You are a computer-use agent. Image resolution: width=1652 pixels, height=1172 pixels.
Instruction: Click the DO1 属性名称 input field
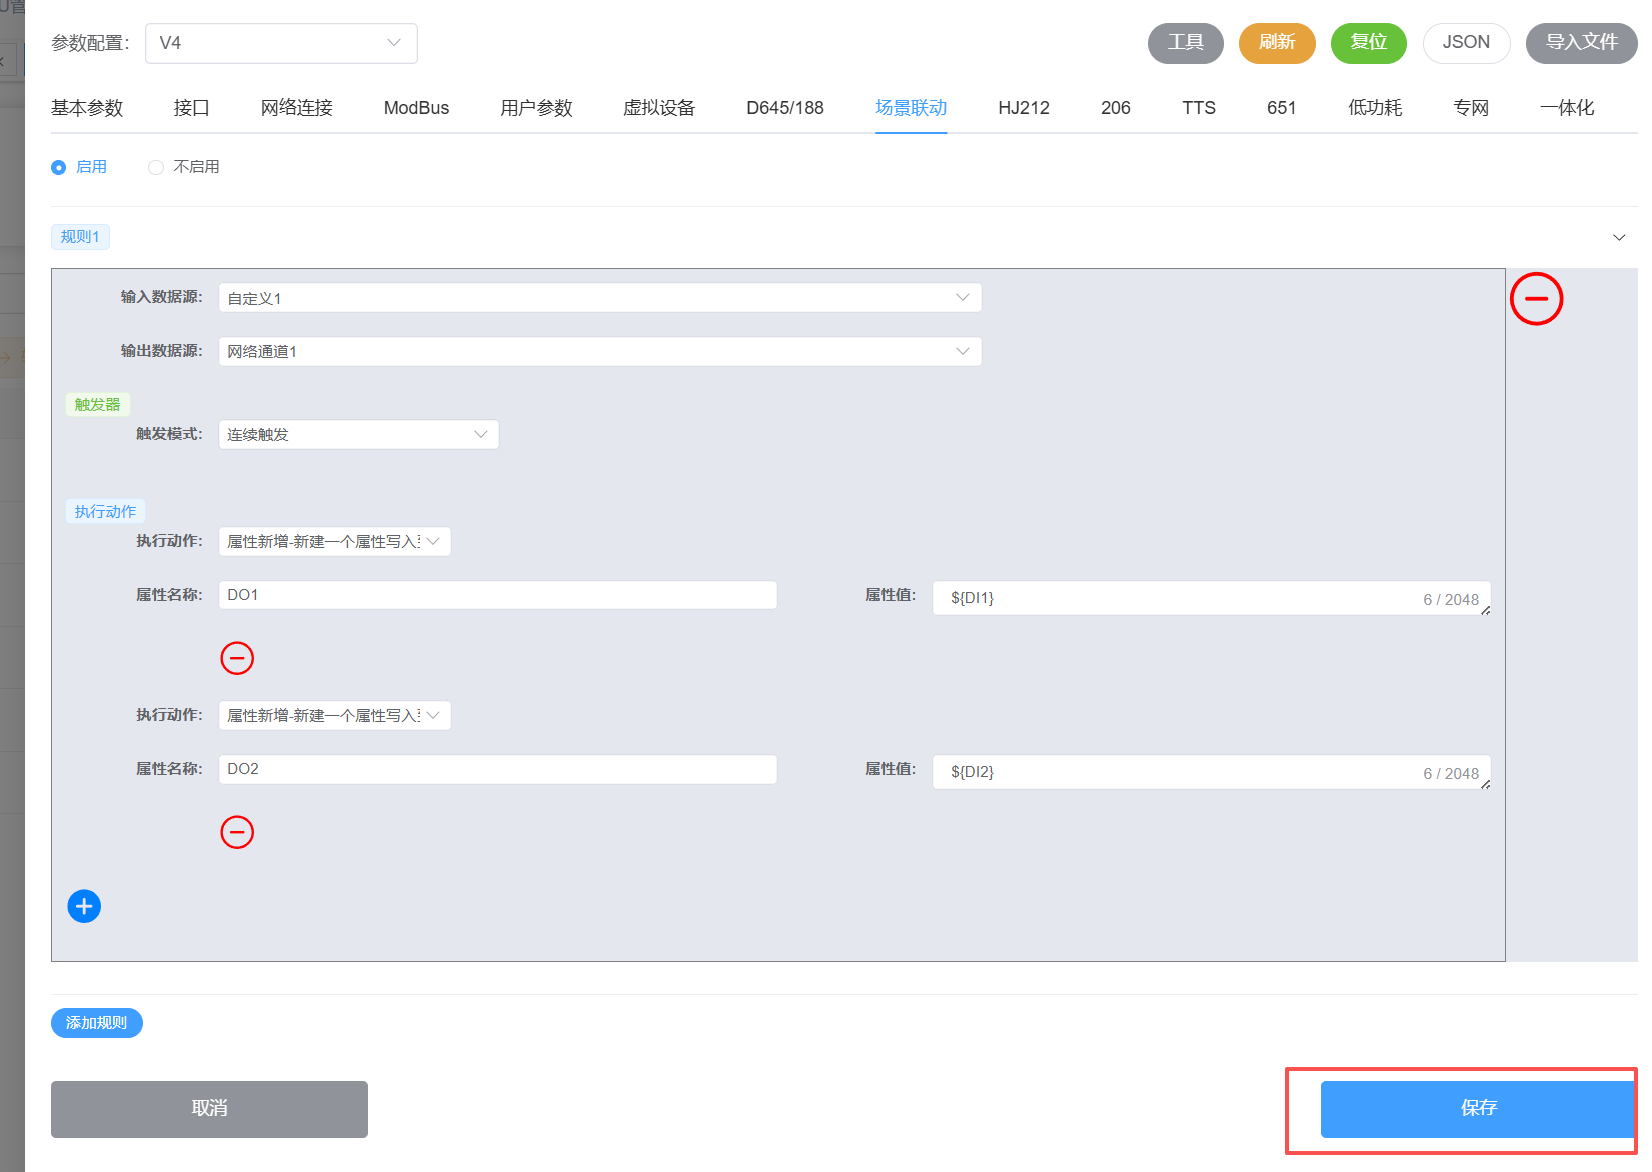pyautogui.click(x=497, y=595)
